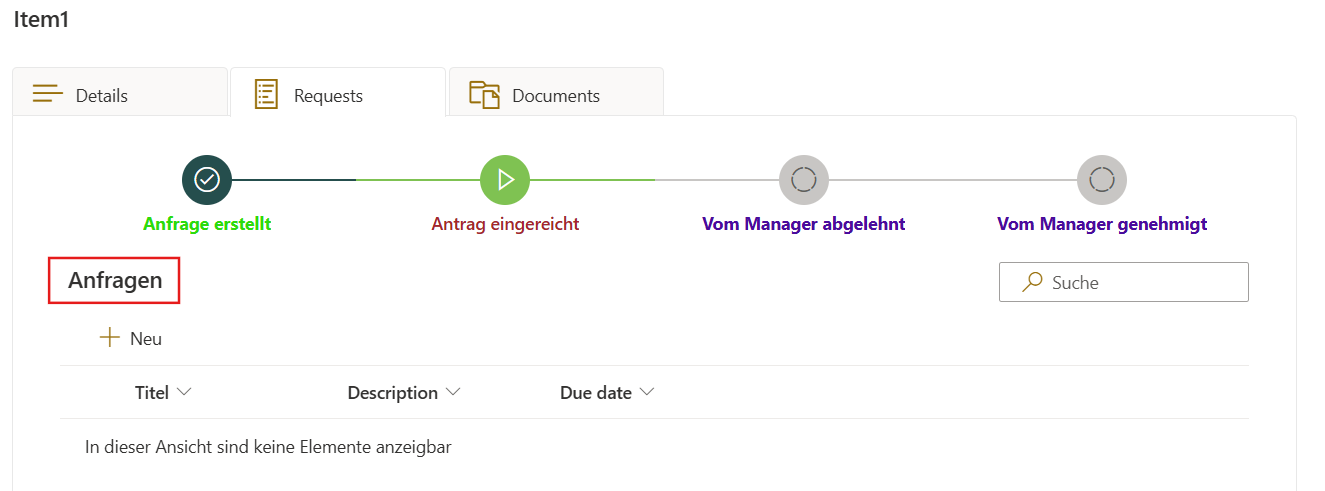
Task: Expand the Due date column chevron
Action: (647, 392)
